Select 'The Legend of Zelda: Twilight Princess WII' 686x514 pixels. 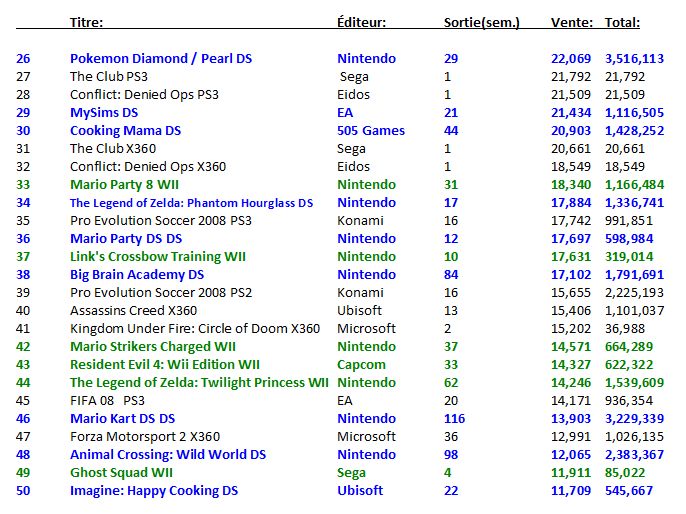[199, 383]
